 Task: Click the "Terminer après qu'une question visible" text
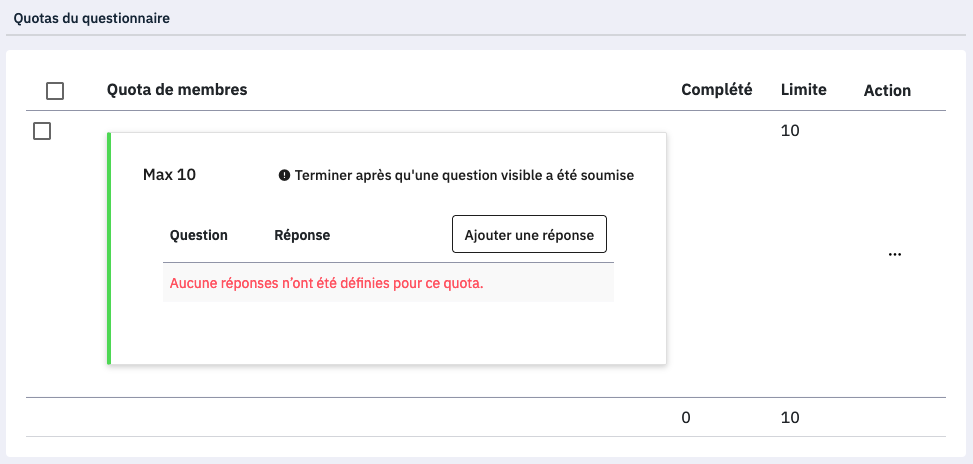(x=464, y=175)
